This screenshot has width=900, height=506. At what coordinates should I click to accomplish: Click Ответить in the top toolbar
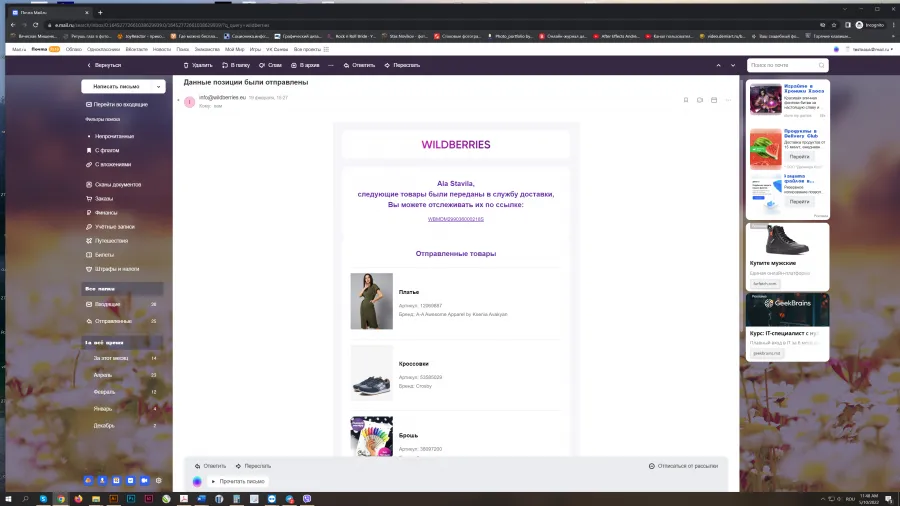[x=359, y=65]
